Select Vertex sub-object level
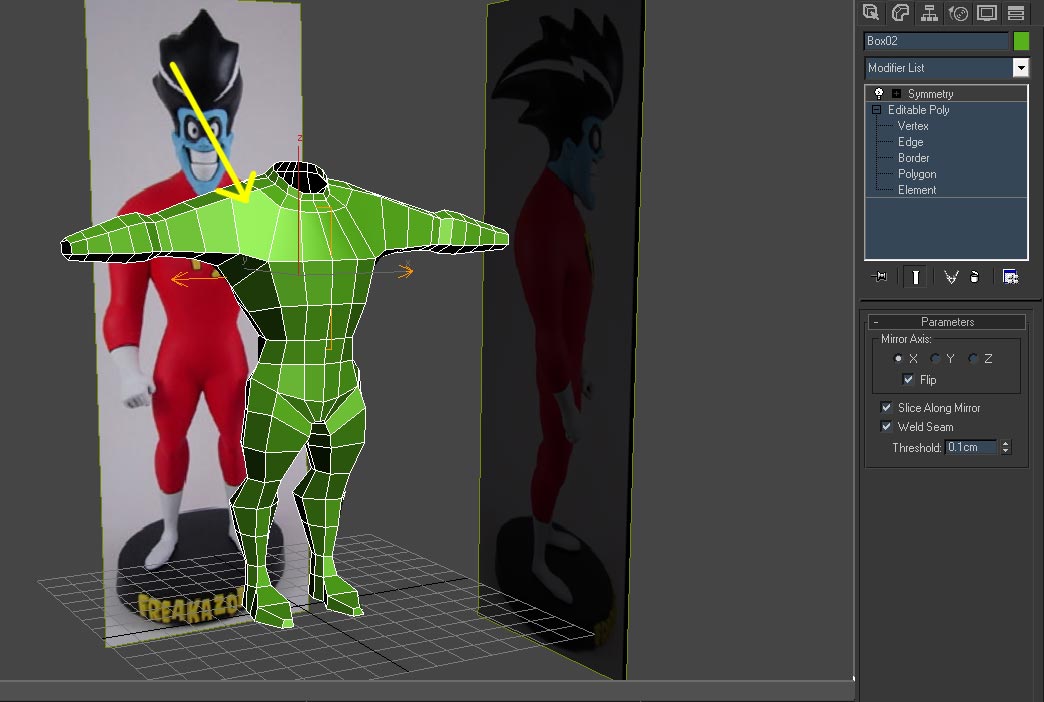Image resolution: width=1044 pixels, height=702 pixels. (912, 126)
